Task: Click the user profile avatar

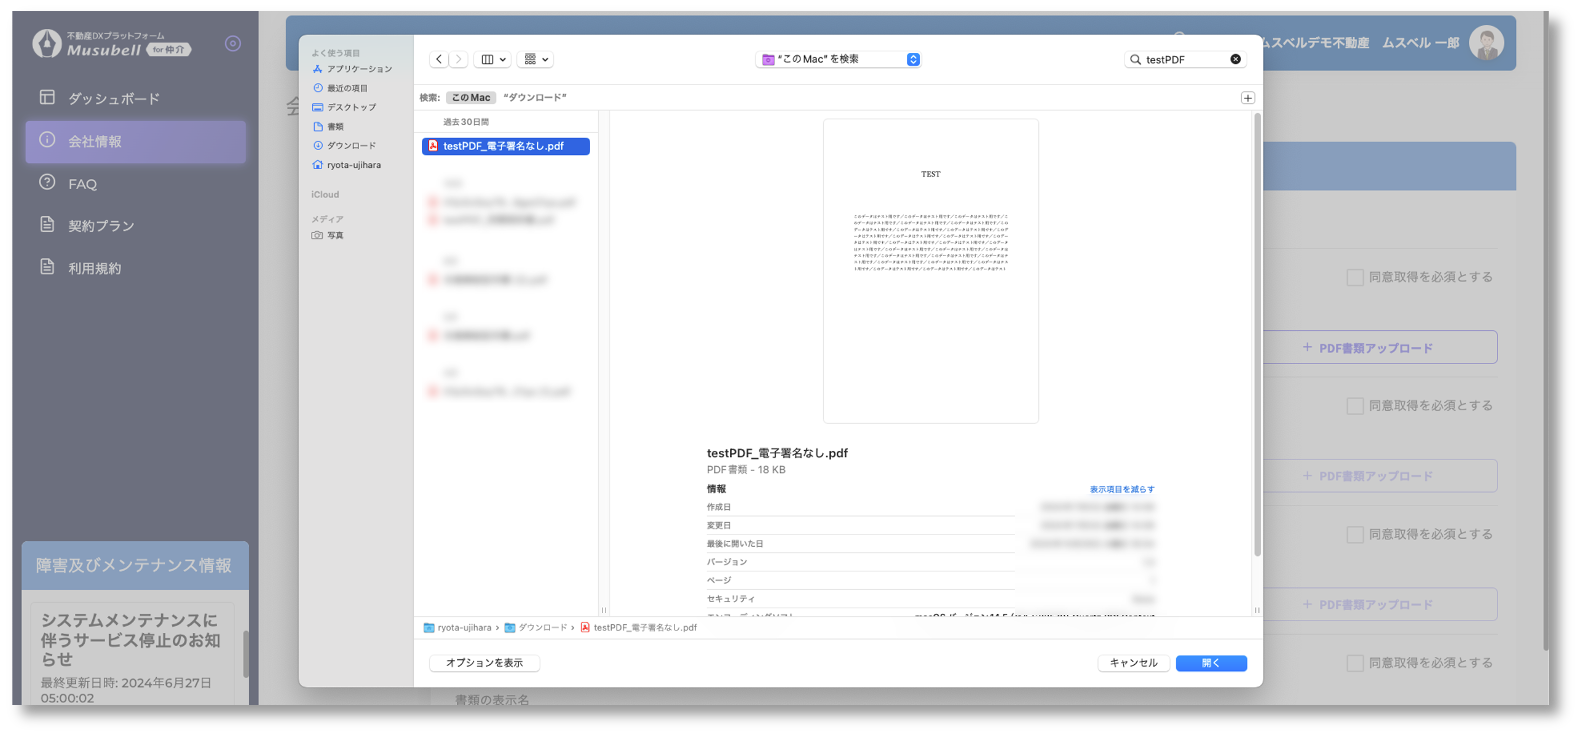Action: point(1486,43)
